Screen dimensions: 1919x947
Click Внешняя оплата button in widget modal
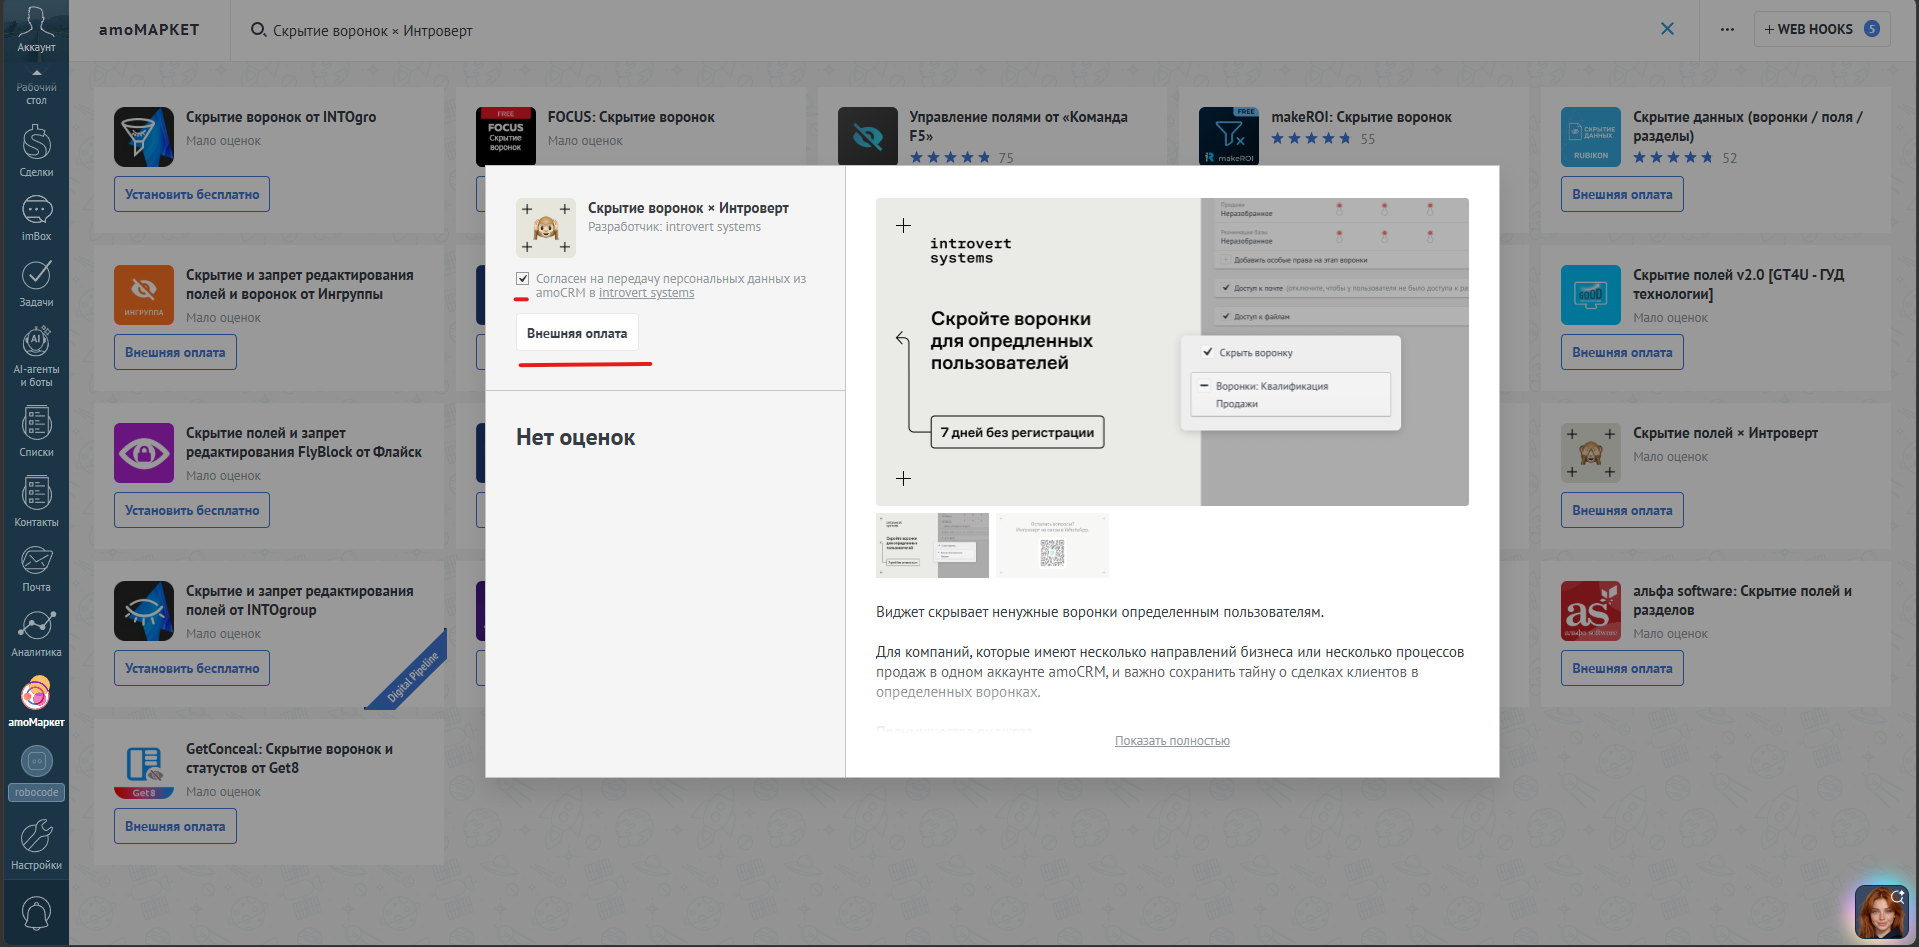point(577,333)
